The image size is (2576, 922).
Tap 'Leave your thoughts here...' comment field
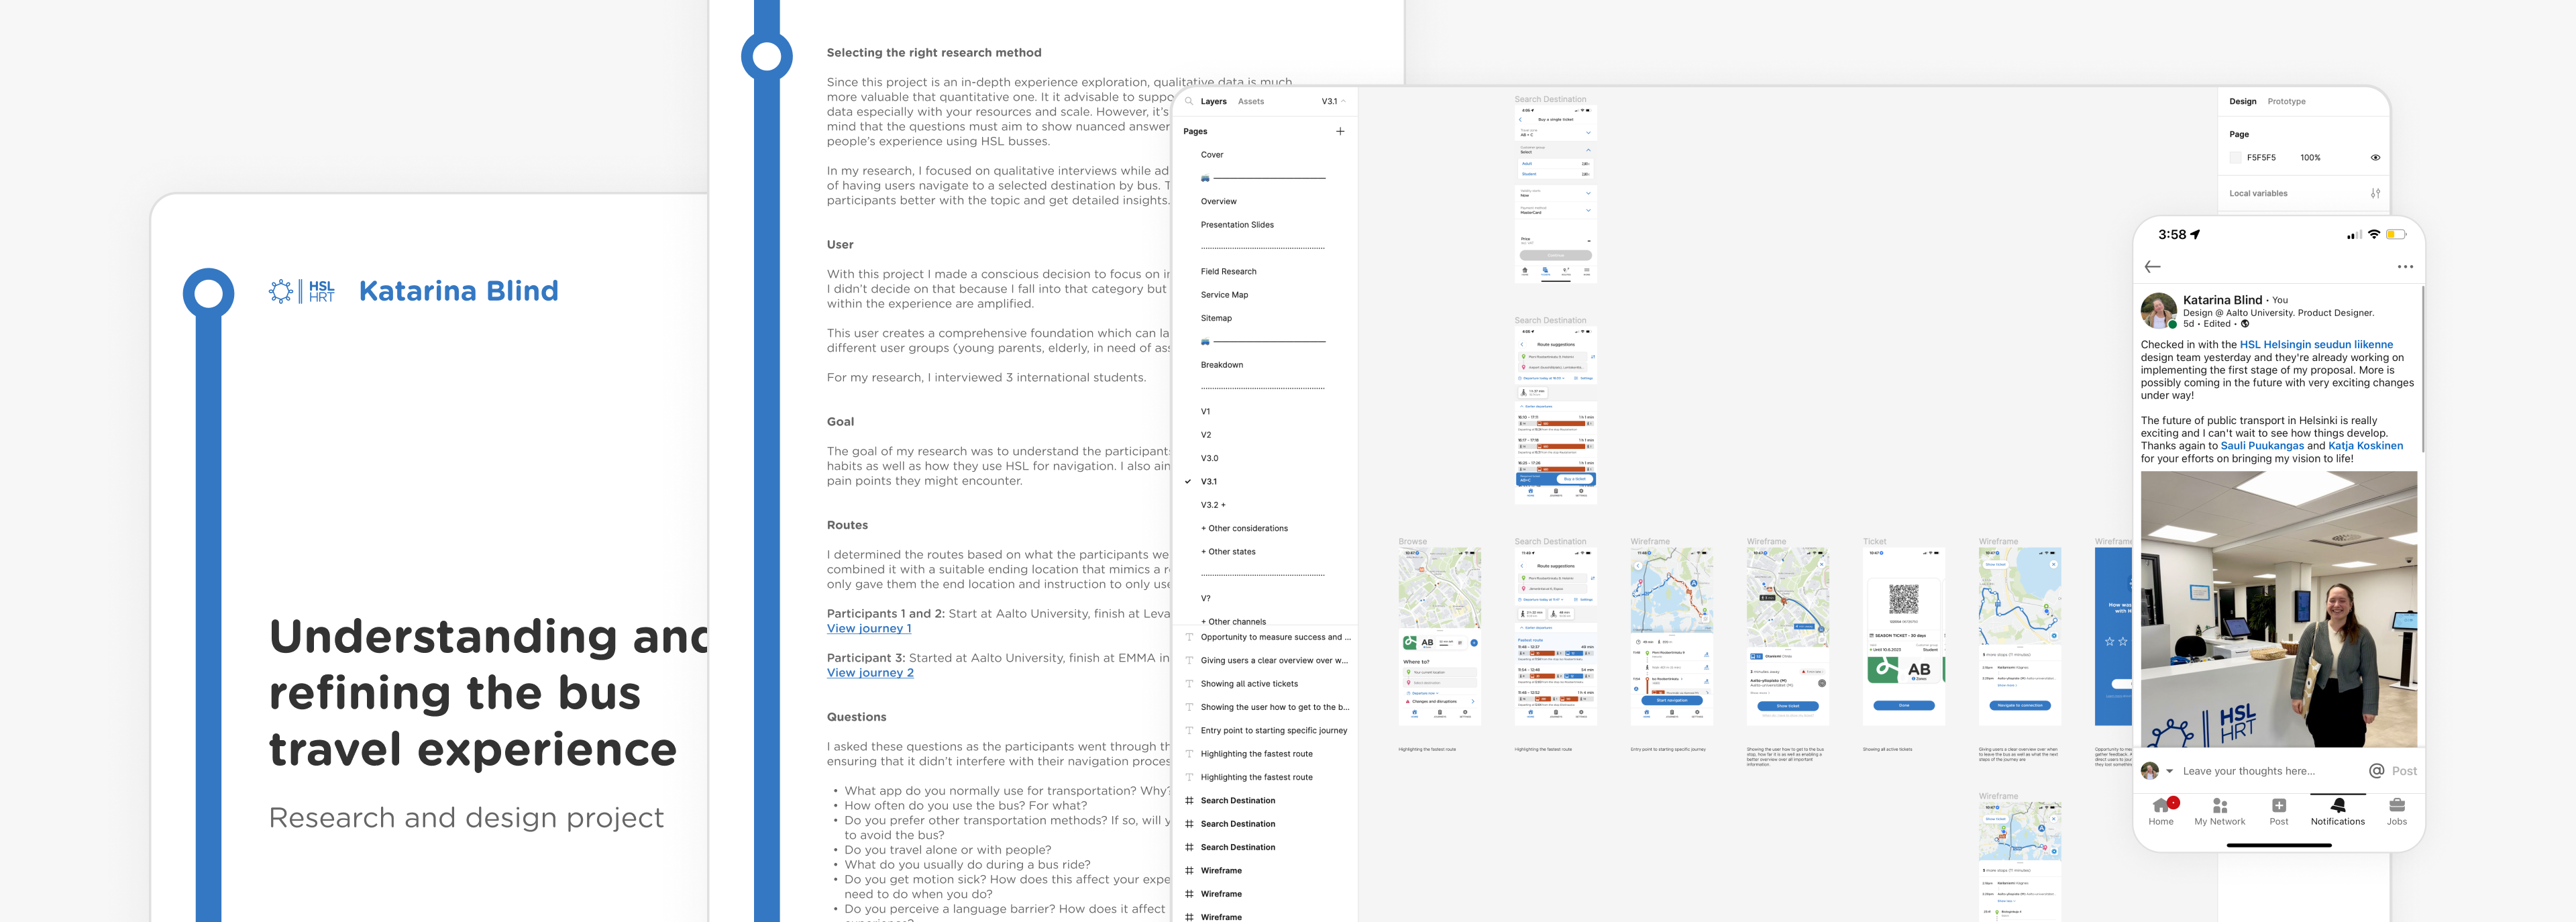click(2248, 771)
